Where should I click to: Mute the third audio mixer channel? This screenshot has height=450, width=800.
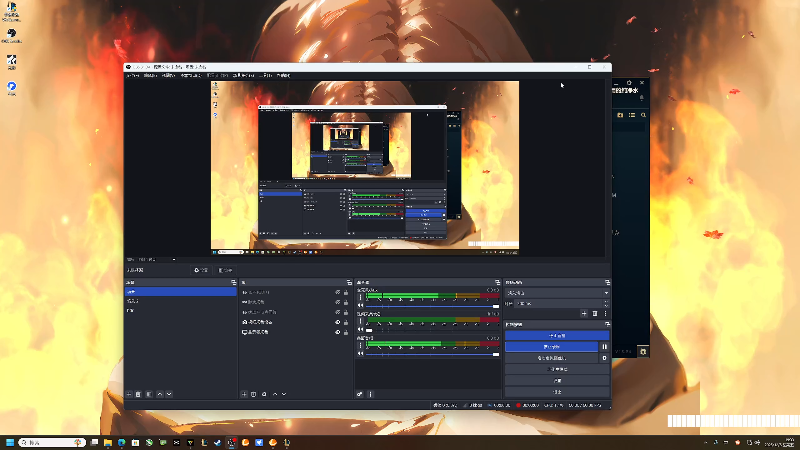click(360, 354)
